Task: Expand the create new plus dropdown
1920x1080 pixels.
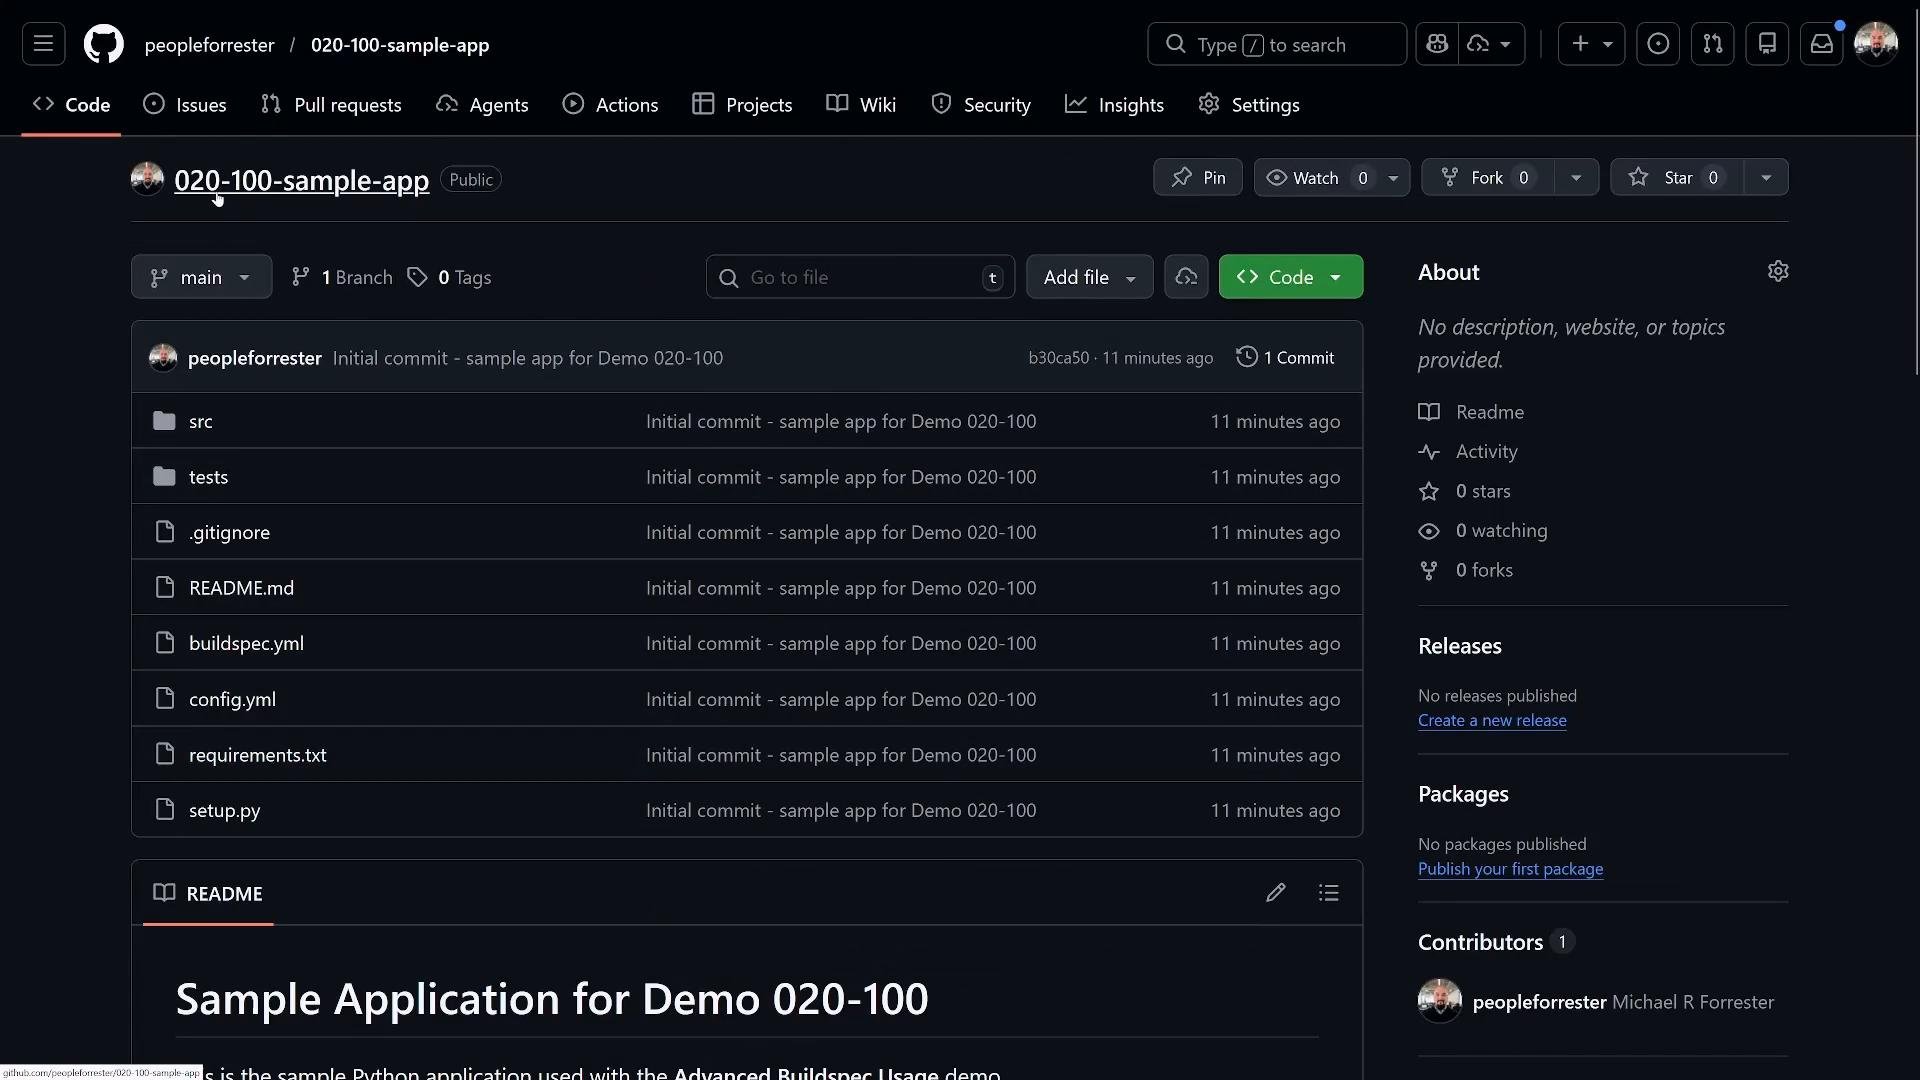Action: 1591,44
